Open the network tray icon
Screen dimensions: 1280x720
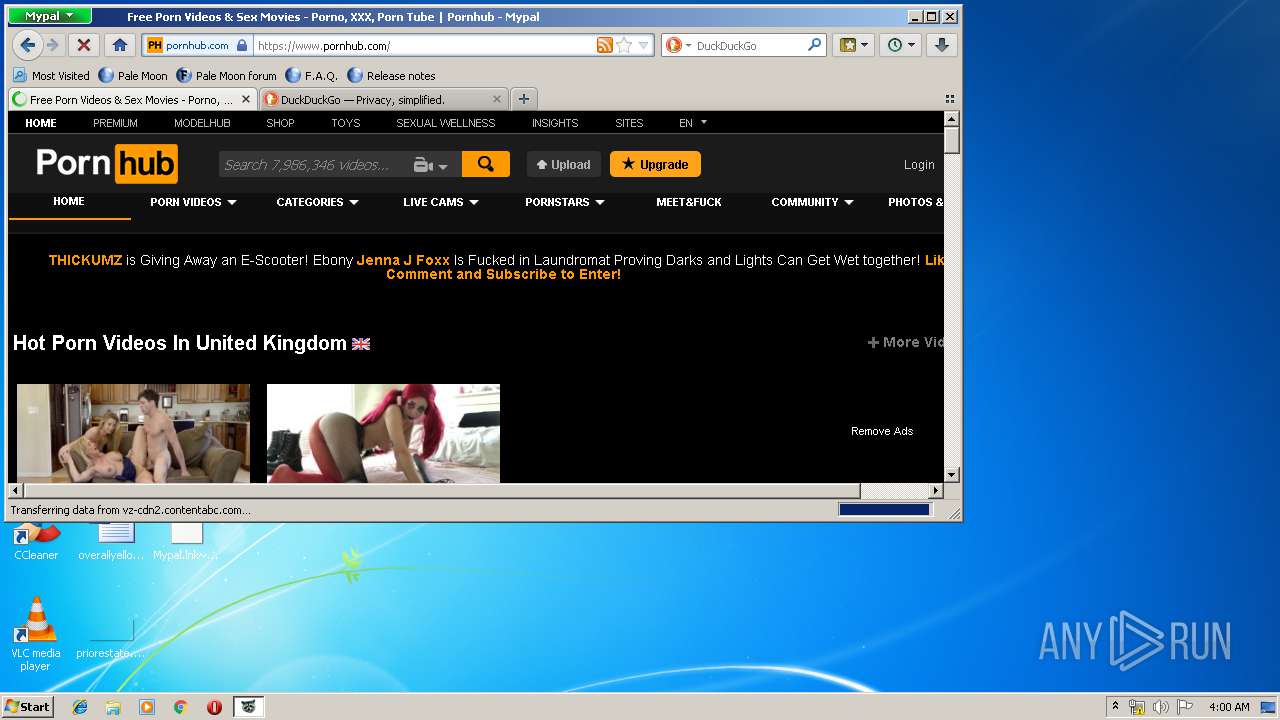coord(1137,707)
